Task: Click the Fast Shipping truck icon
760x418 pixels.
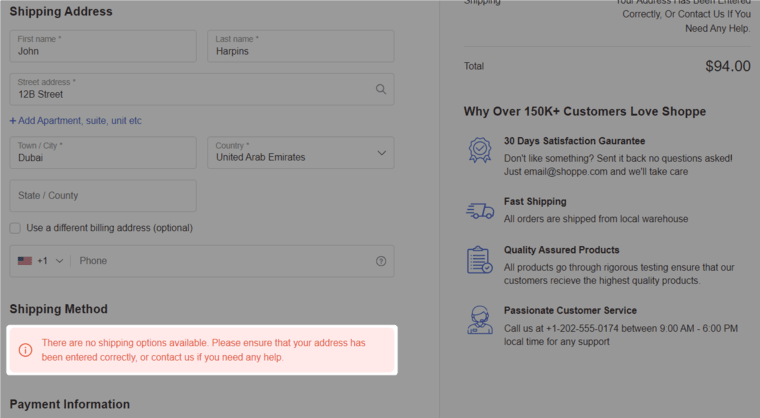Action: (x=480, y=210)
